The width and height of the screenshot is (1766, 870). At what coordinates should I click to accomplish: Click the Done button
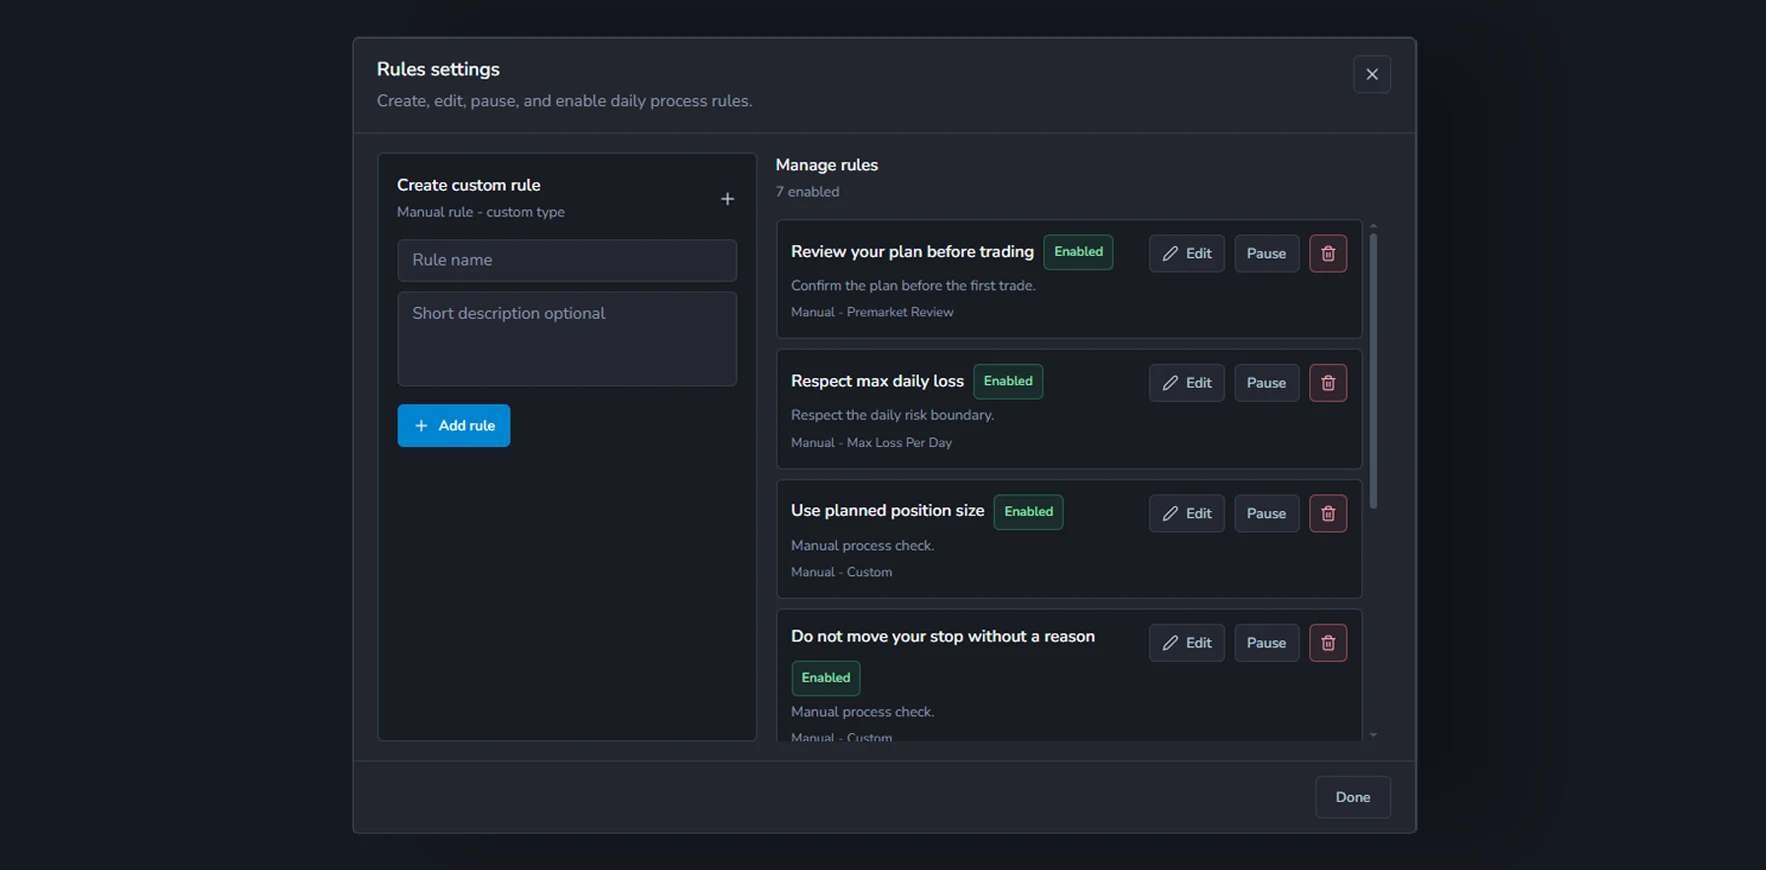pyautogui.click(x=1352, y=797)
